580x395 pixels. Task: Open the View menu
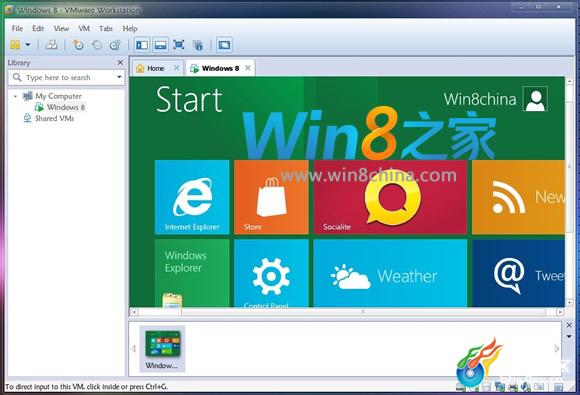pyautogui.click(x=61, y=28)
